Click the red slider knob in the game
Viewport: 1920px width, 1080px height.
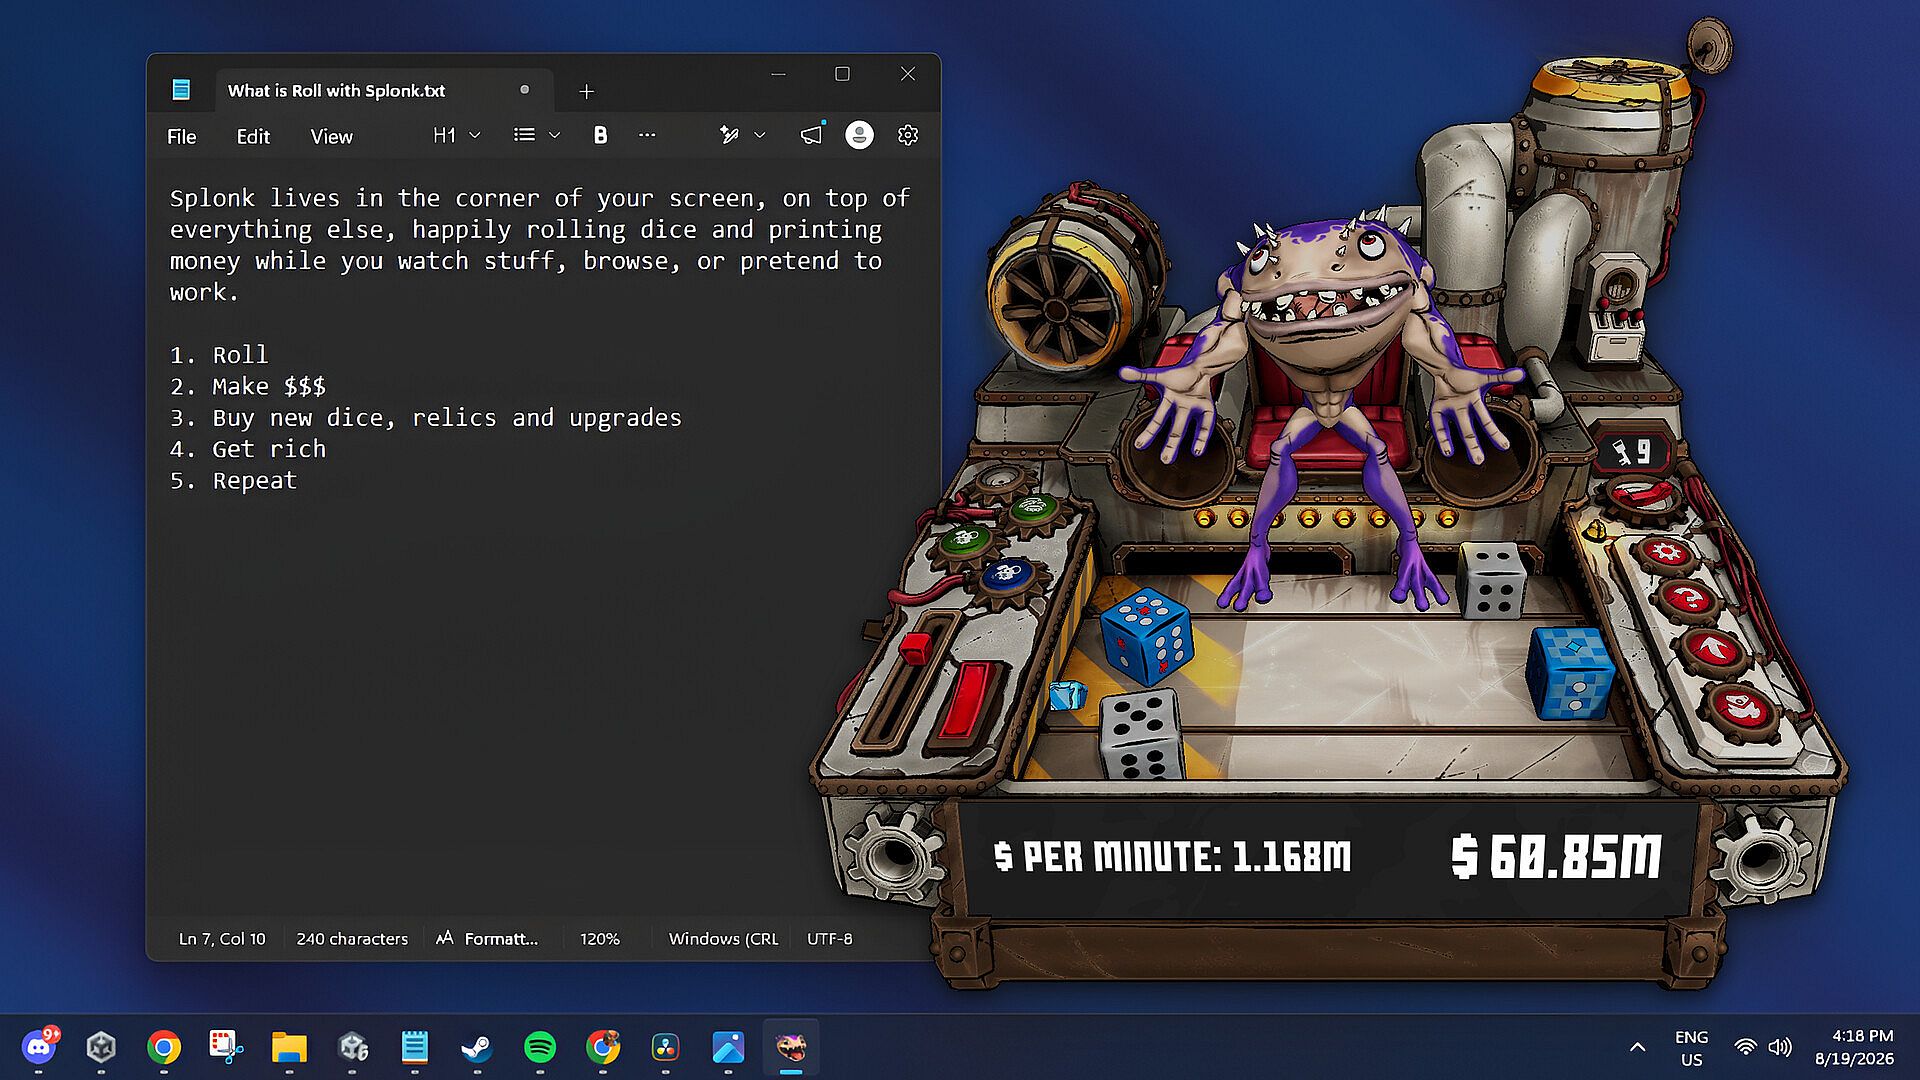pyautogui.click(x=914, y=648)
